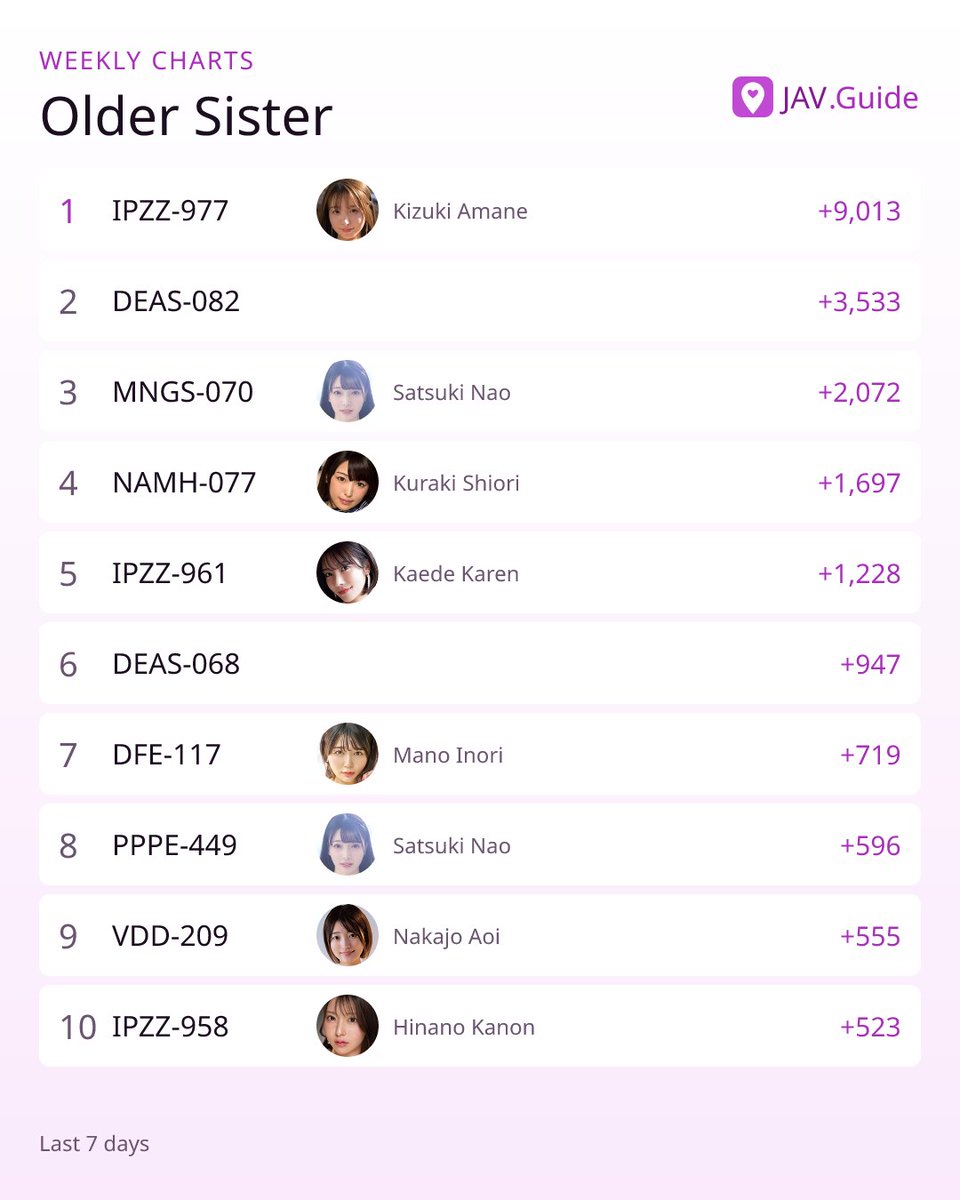This screenshot has height=1200, width=960.
Task: Click the +9,013 score value
Action: [859, 211]
